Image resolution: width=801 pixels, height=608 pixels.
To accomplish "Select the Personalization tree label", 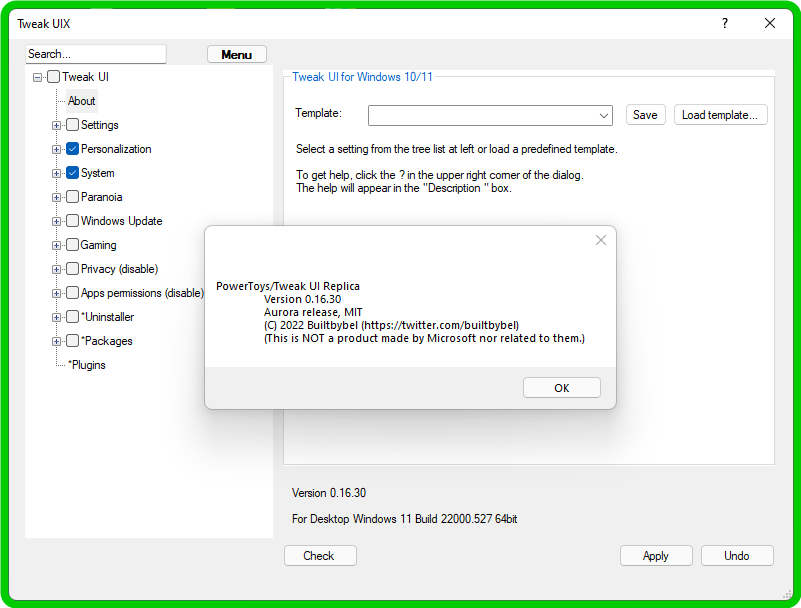I will click(116, 149).
